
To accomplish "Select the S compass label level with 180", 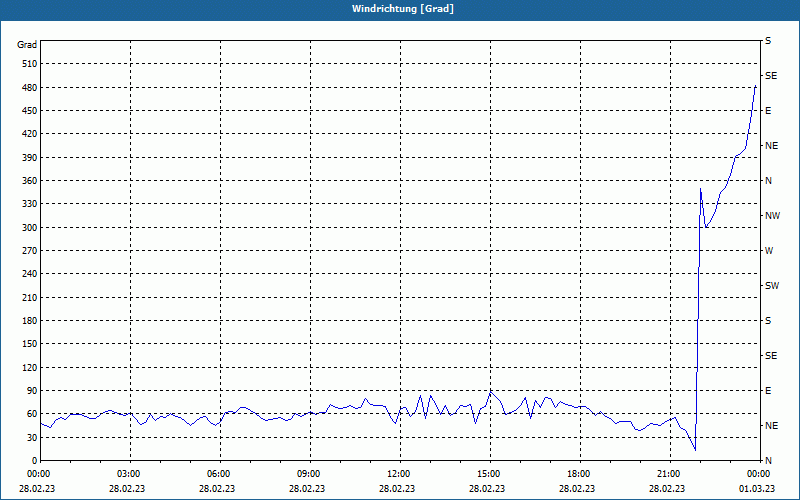I will point(768,320).
